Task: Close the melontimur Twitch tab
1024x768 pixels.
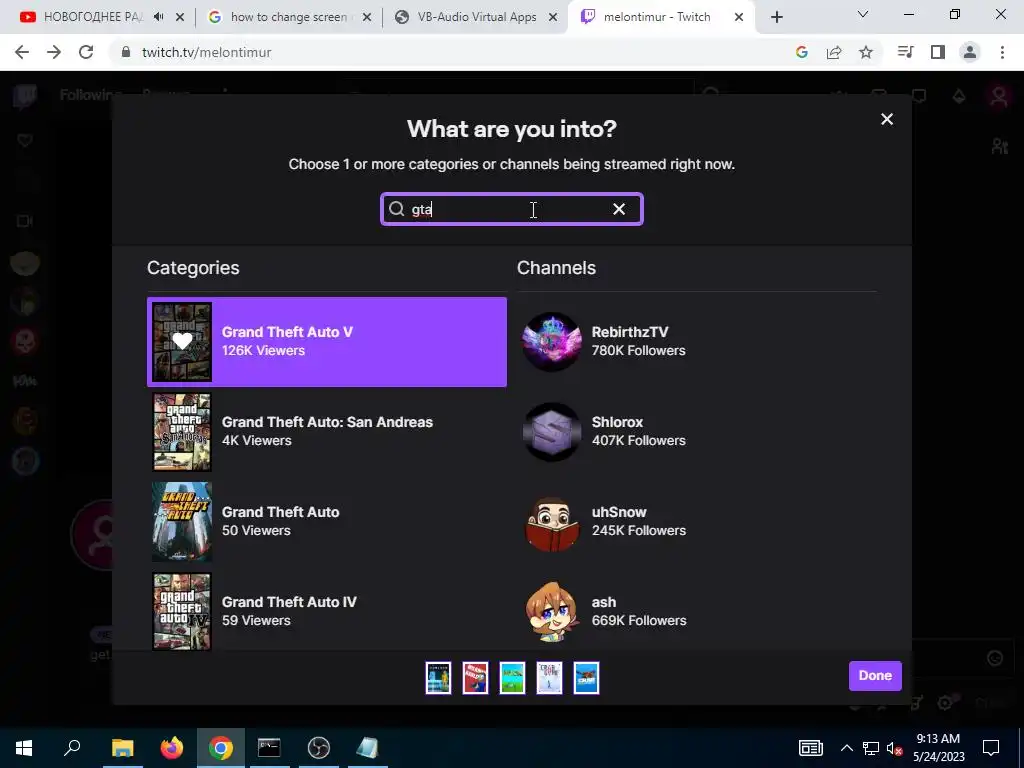Action: pos(739,18)
